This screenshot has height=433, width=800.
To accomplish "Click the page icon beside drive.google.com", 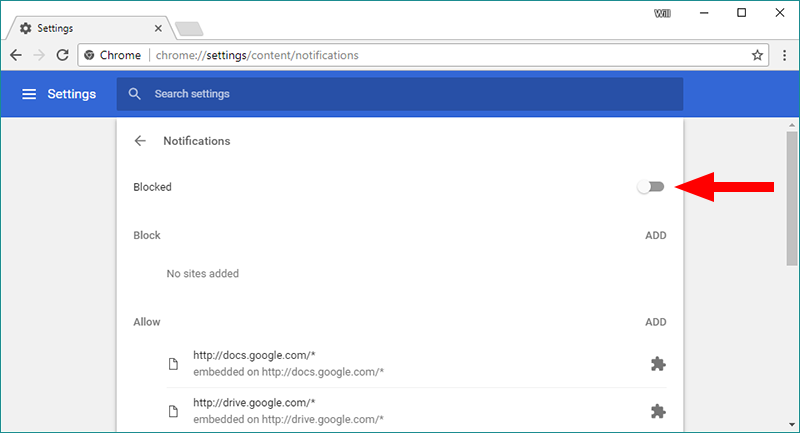I will 173,411.
